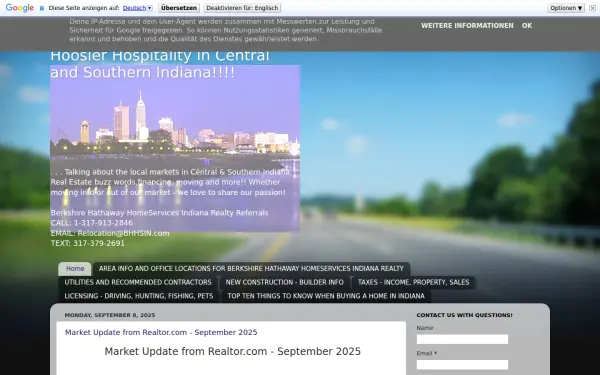Open Area Info and Office Locations tab
This screenshot has width=600, height=375.
click(x=251, y=269)
